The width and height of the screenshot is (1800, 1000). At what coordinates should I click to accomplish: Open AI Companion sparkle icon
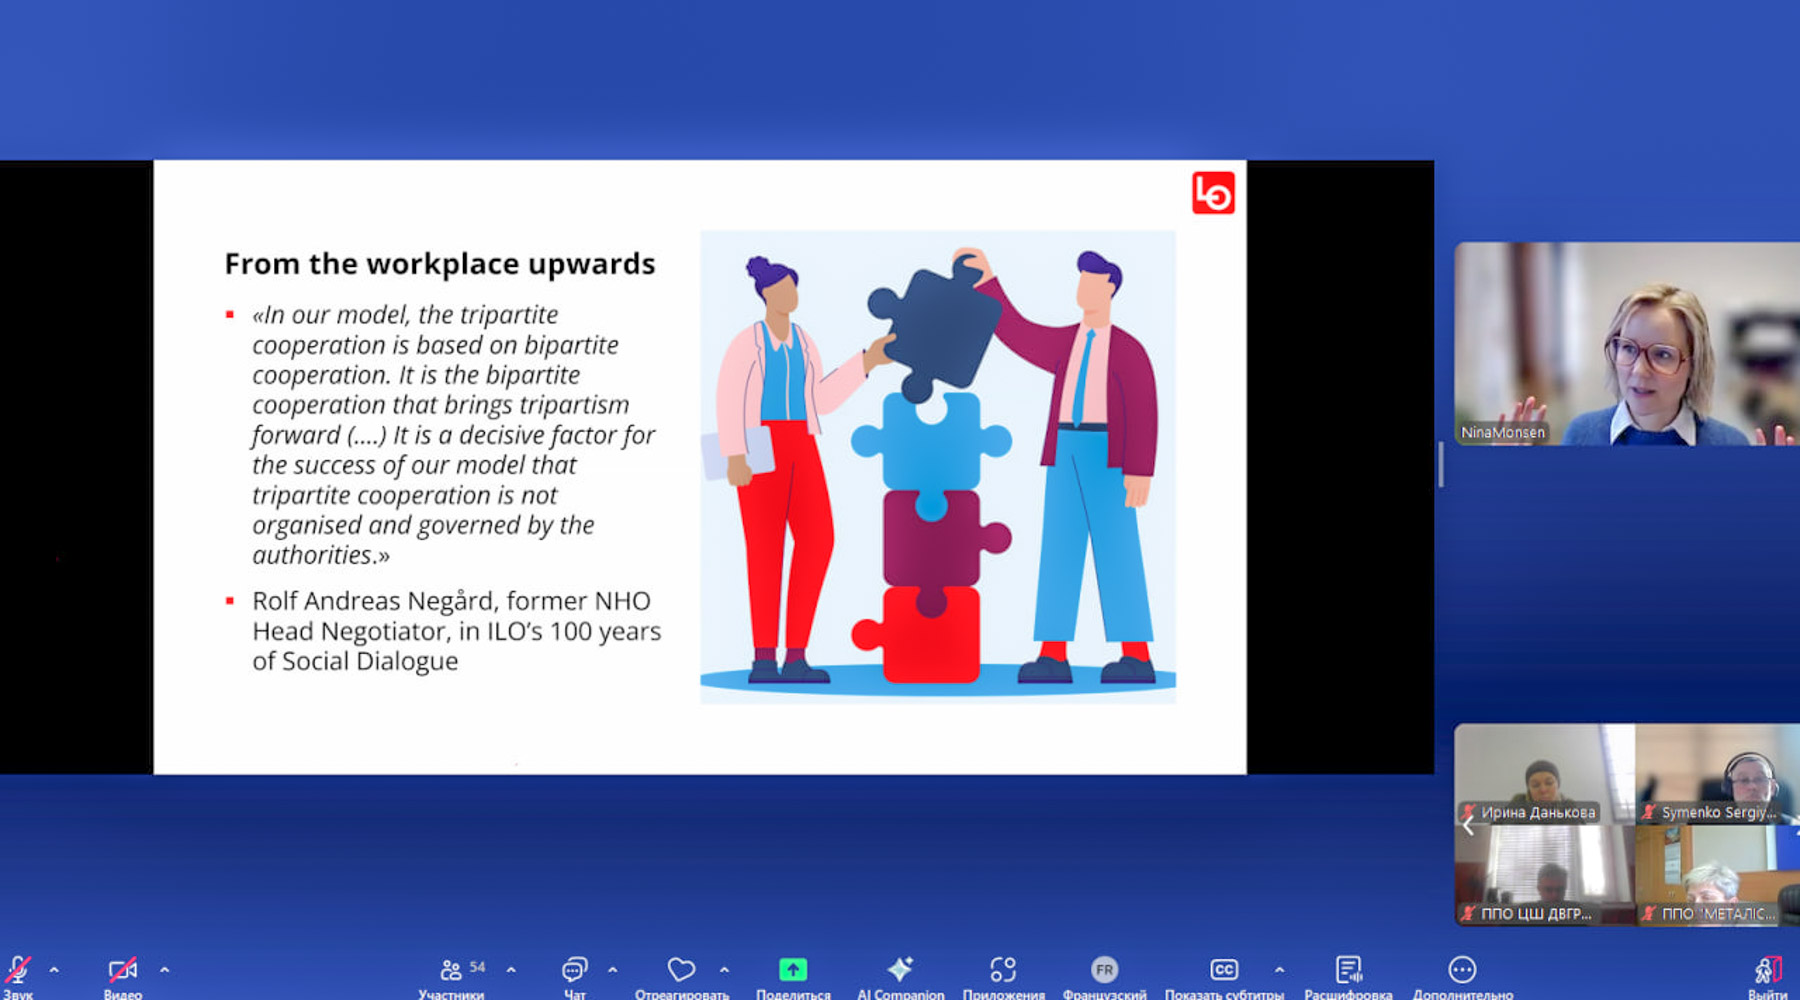click(x=900, y=970)
